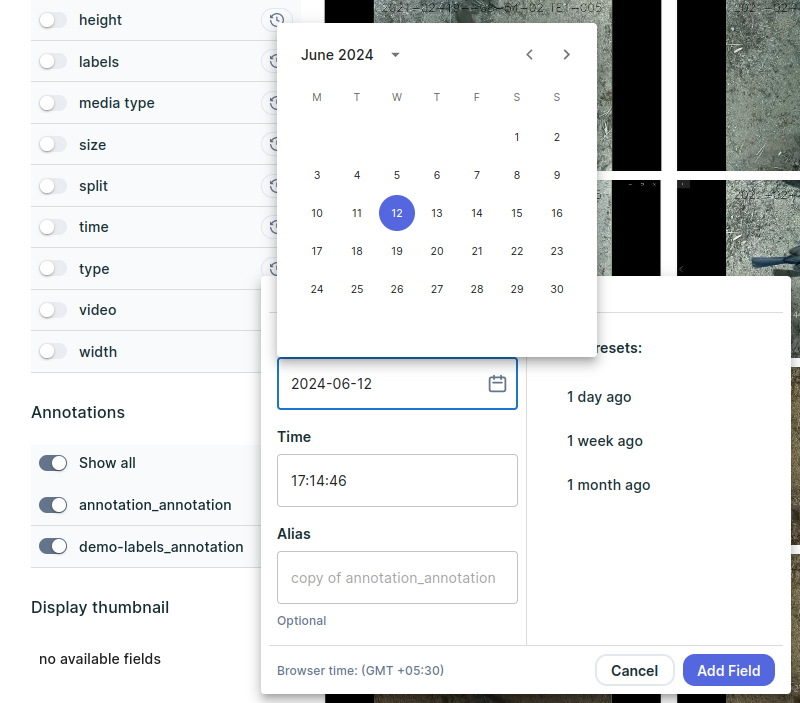Toggle the height field switch
The image size is (800, 703).
[53, 20]
